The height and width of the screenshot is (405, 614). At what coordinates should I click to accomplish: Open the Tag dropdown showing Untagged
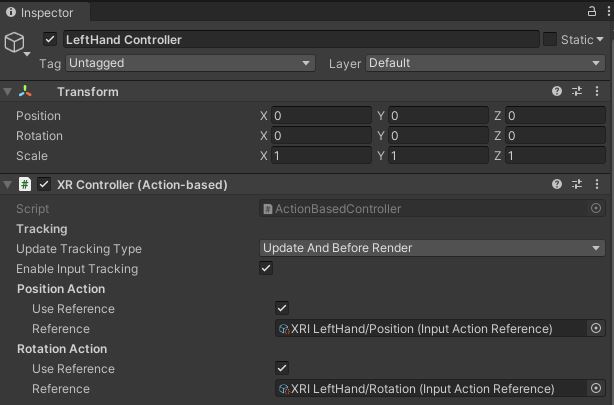point(190,63)
